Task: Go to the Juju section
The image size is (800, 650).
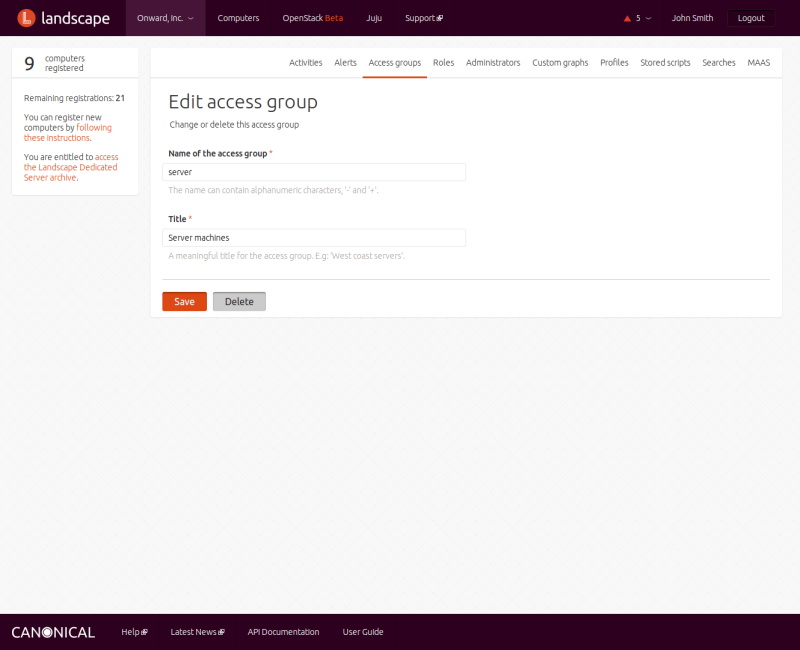Action: point(374,18)
